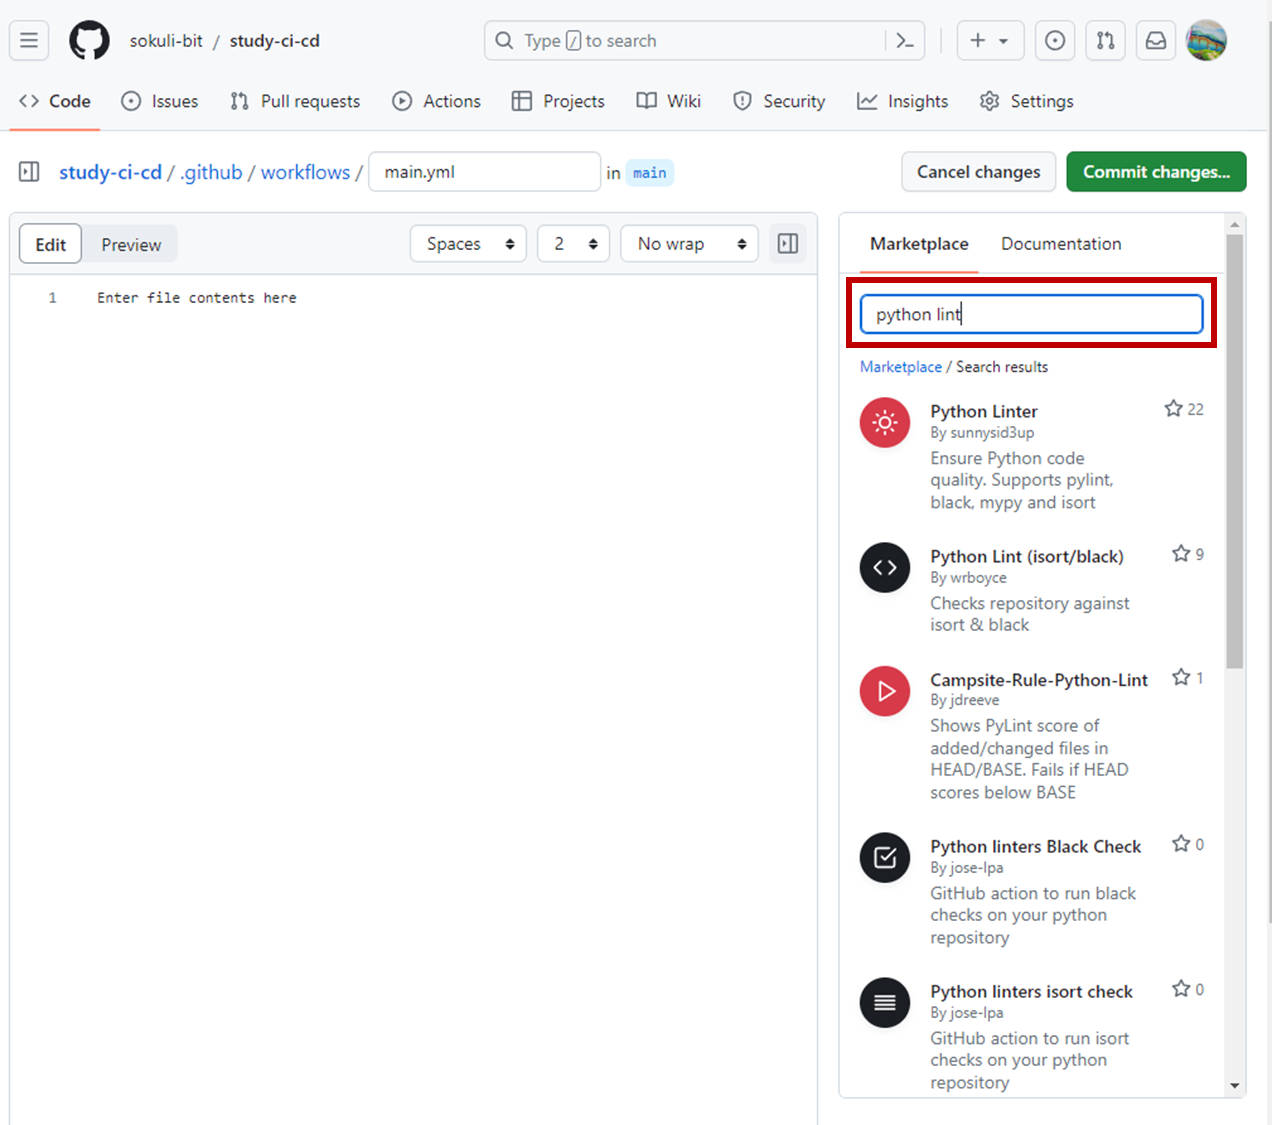The width and height of the screenshot is (1272, 1125).
Task: Switch to the Documentation sidebar tab
Action: tap(1061, 244)
